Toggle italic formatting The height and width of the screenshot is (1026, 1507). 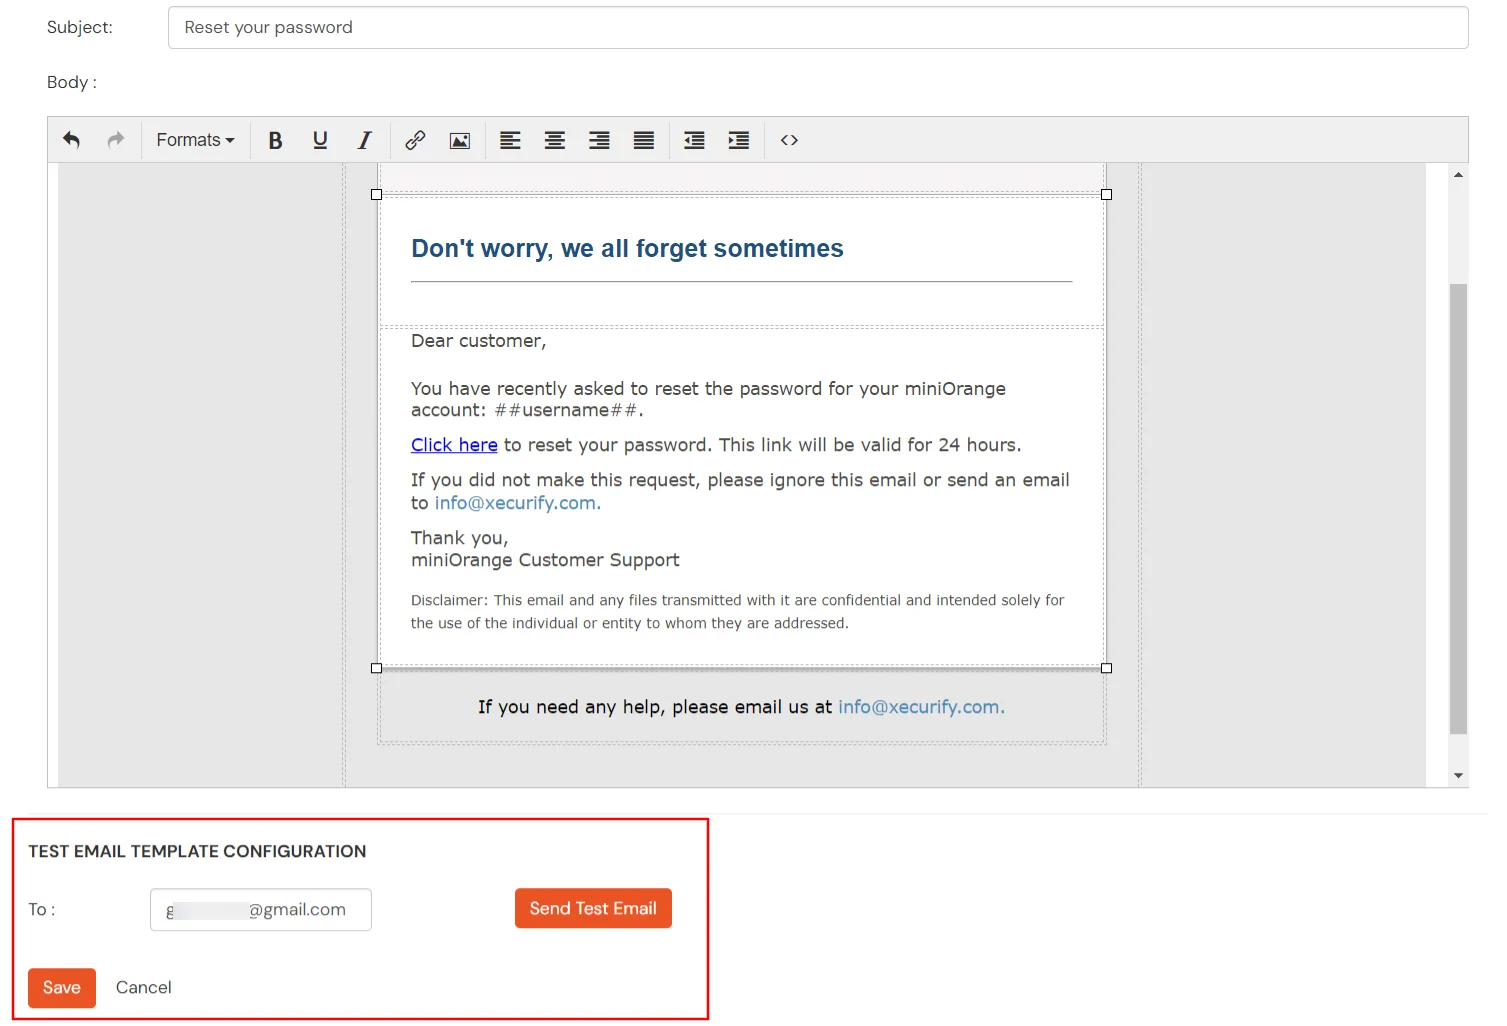tap(364, 140)
